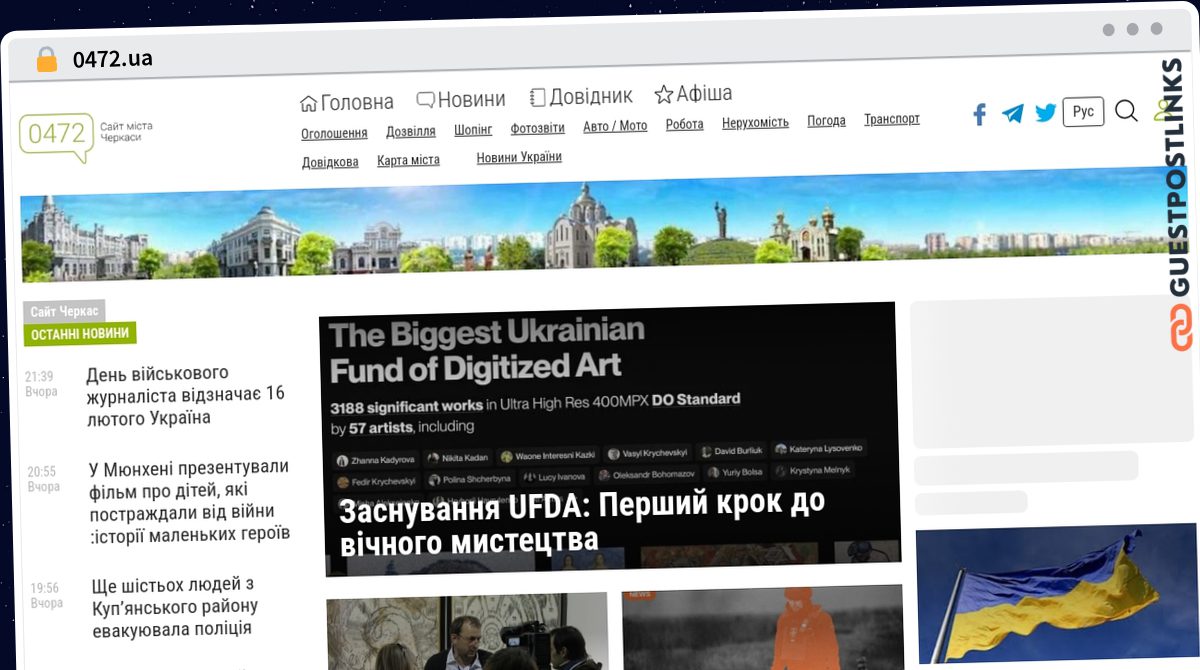
Task: Click the Сайт міста Черкаси tagline
Action: [x=126, y=131]
